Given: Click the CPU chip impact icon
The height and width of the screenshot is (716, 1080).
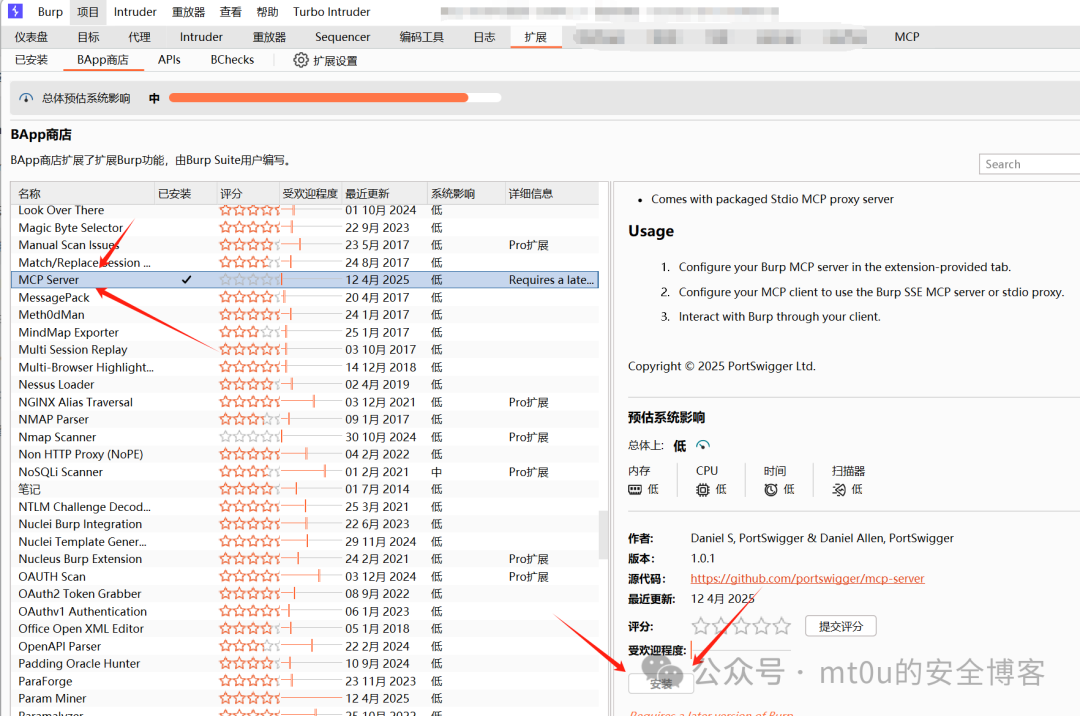Looking at the screenshot, I should tap(703, 489).
